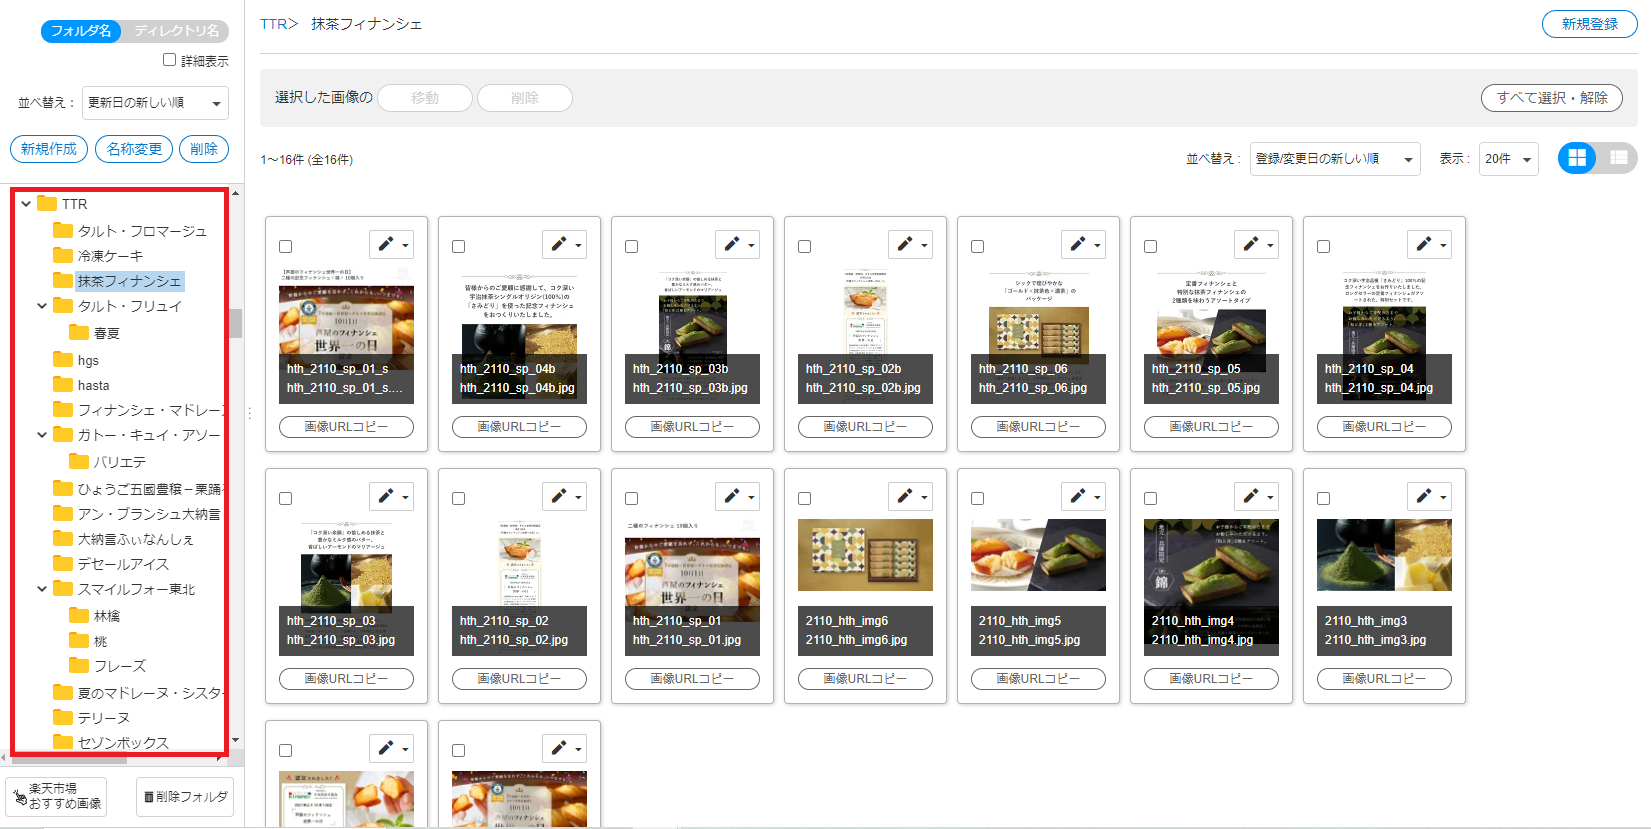Open edit pencil menu for 2110_hth_img6

(911, 496)
